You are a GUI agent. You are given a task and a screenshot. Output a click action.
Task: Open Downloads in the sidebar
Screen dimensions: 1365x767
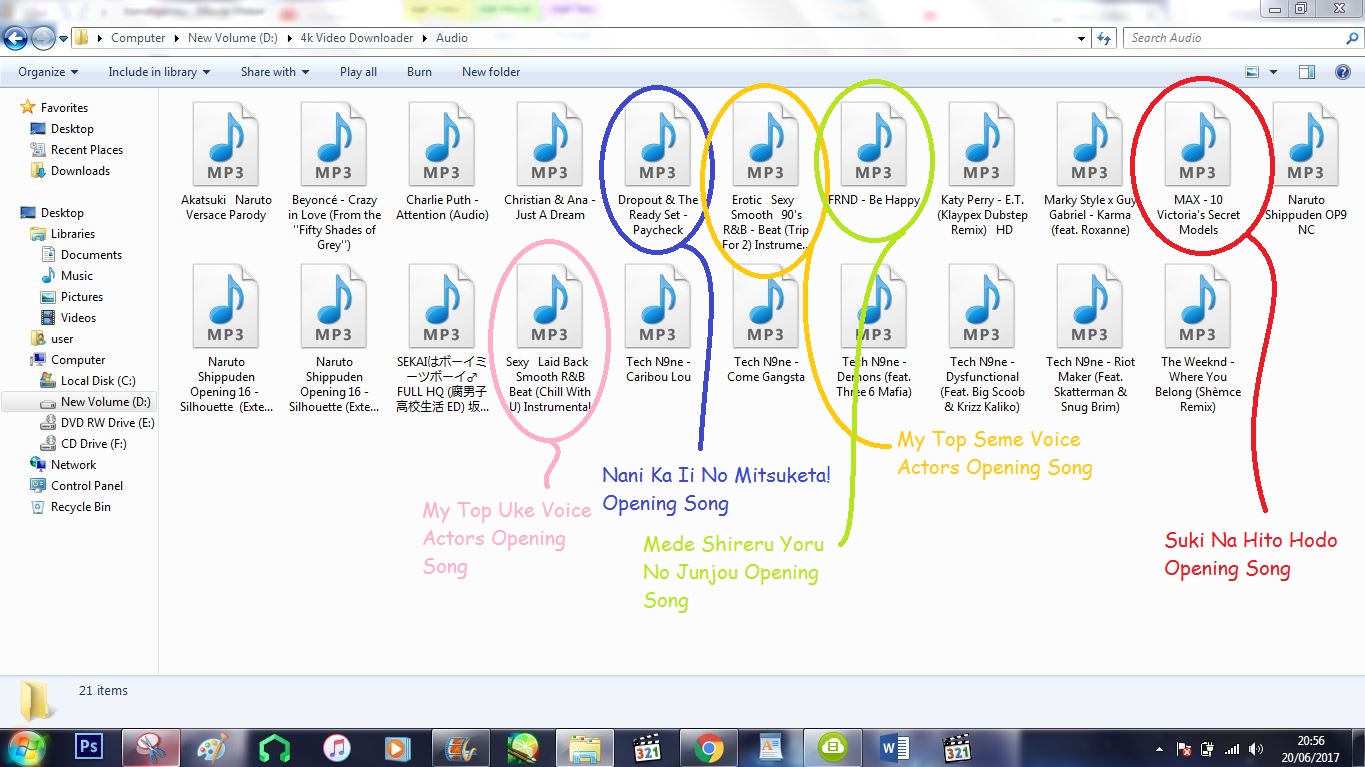[80, 171]
